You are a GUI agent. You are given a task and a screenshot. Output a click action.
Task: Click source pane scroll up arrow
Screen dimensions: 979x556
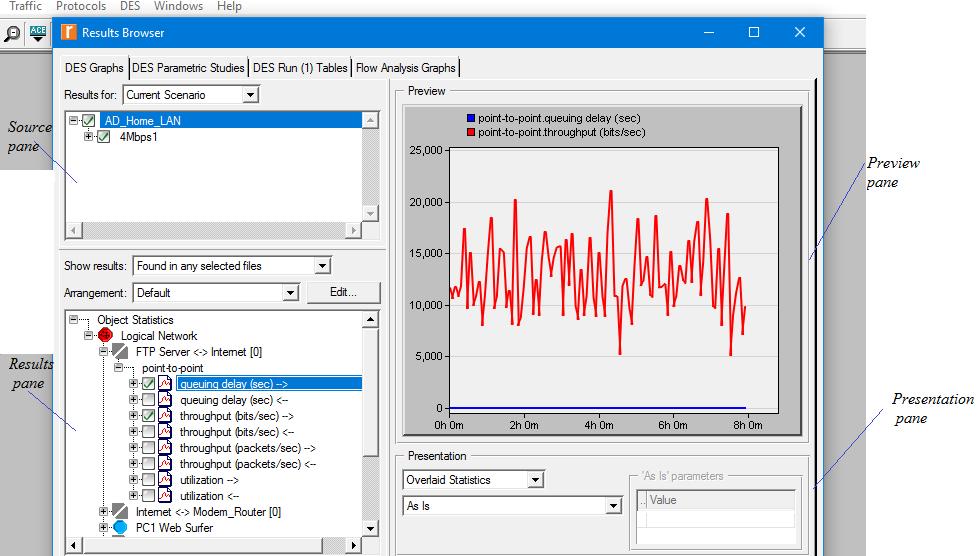point(370,120)
